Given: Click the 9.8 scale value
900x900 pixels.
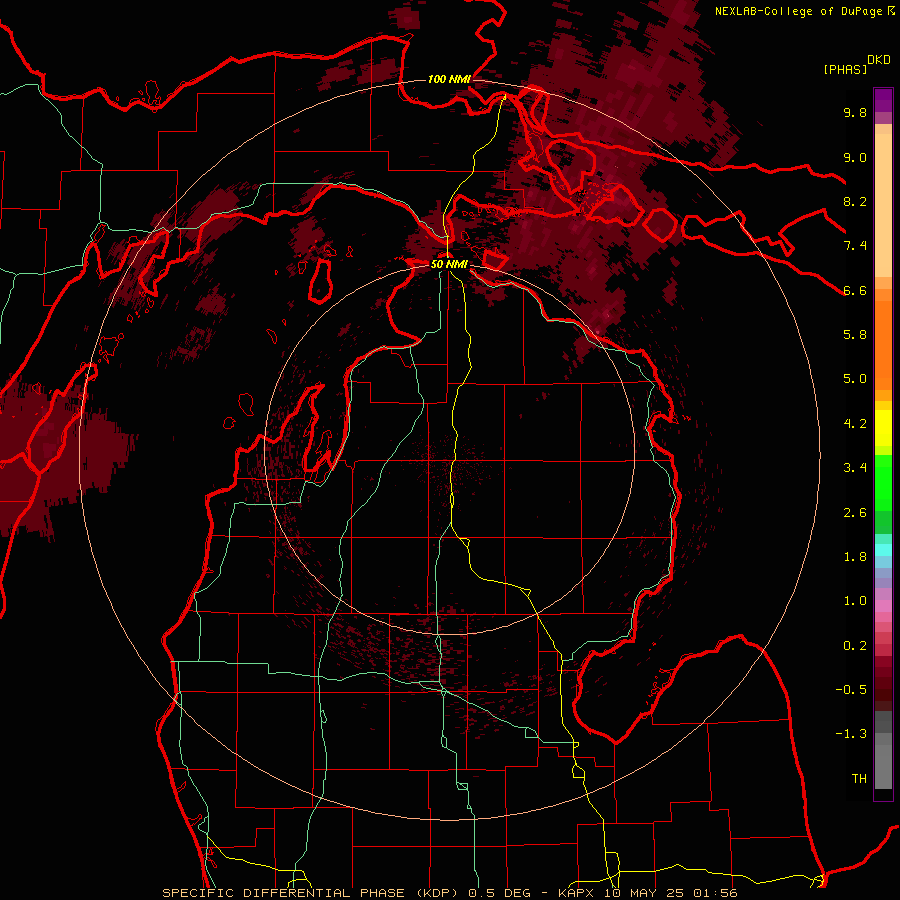Looking at the screenshot, I should coord(855,112).
